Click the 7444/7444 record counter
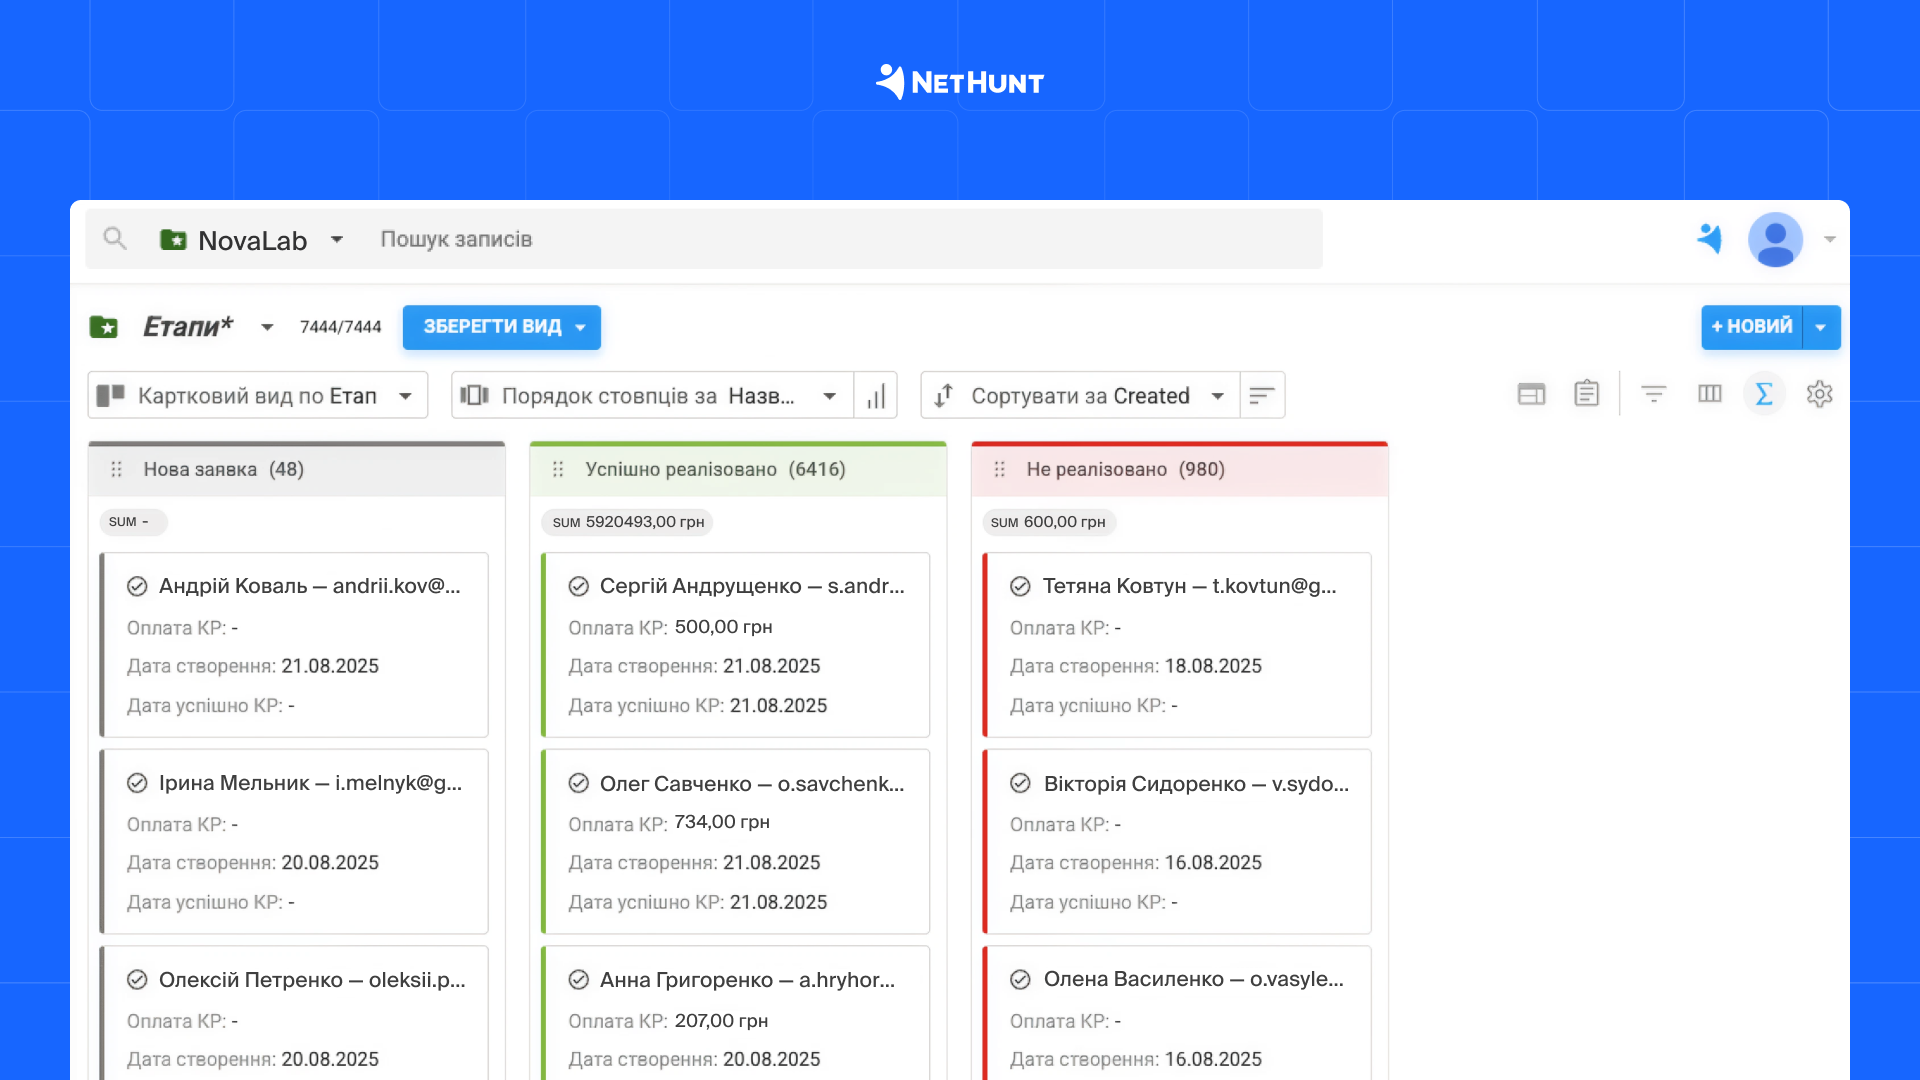This screenshot has height=1080, width=1920. 341,327
